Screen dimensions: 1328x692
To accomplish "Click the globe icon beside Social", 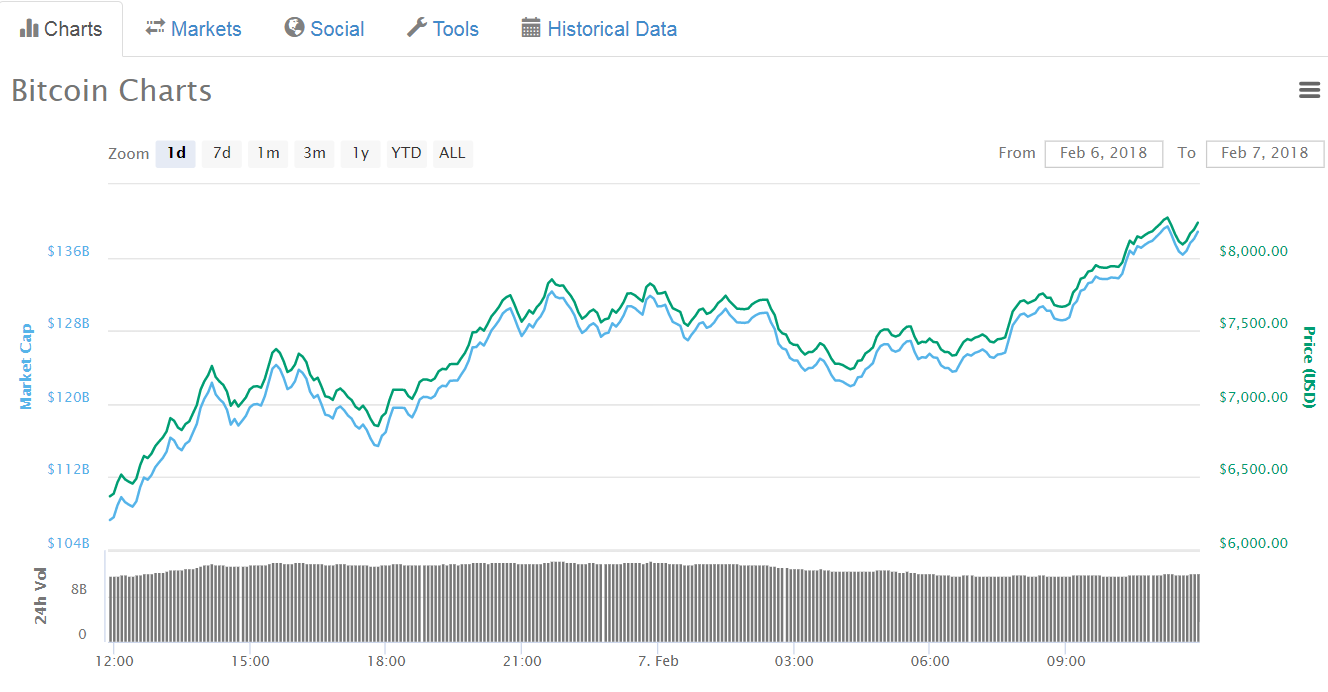I will (x=294, y=28).
